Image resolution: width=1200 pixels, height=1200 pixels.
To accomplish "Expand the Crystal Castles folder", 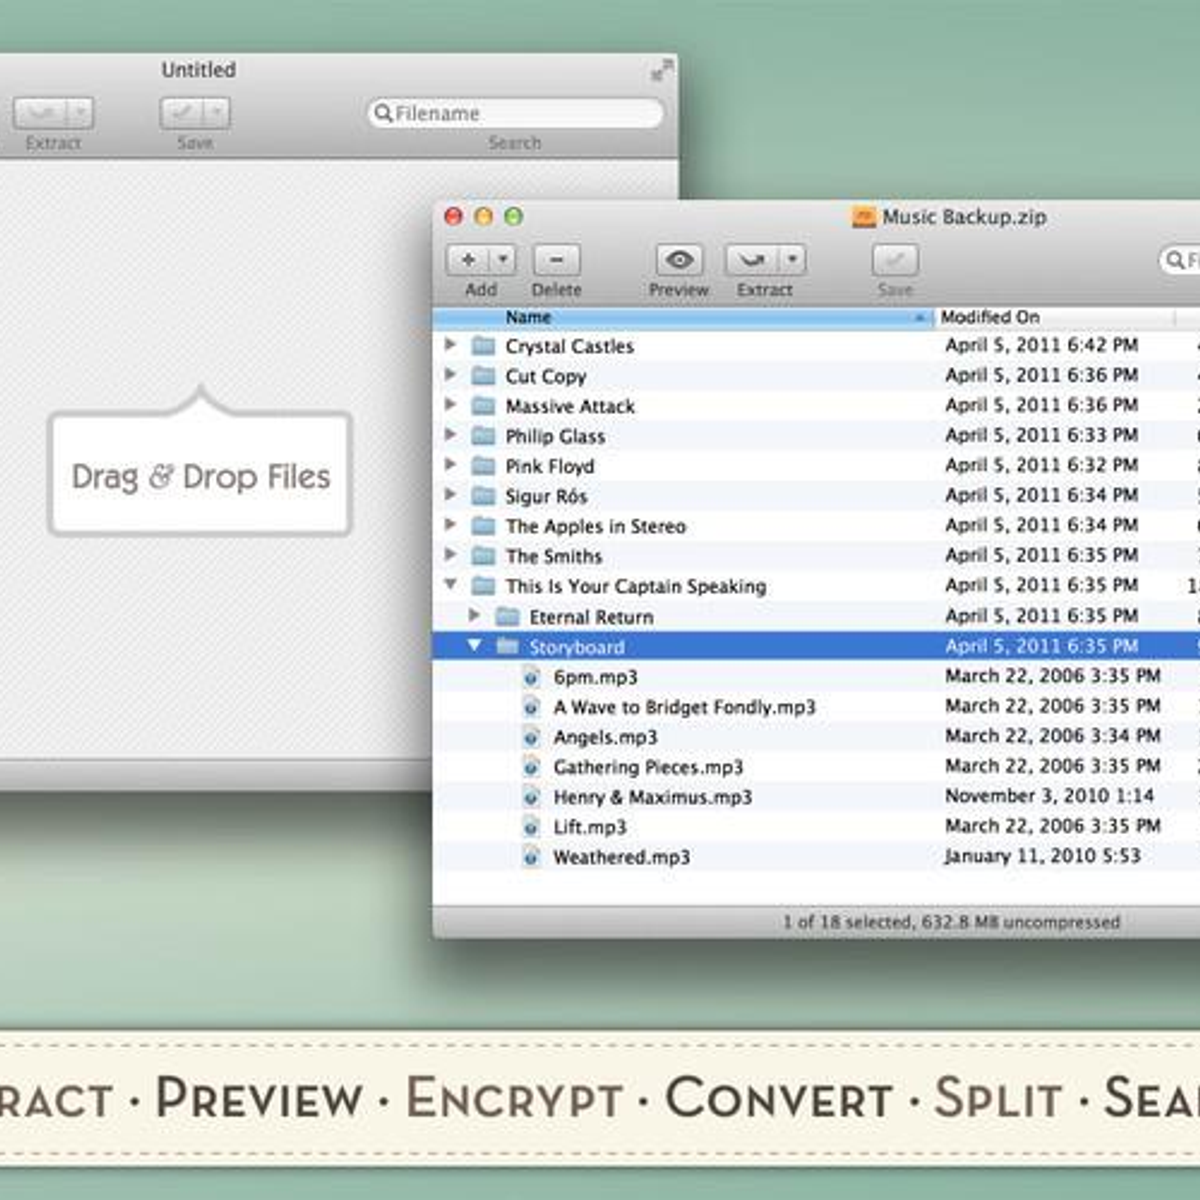I will click(x=450, y=345).
